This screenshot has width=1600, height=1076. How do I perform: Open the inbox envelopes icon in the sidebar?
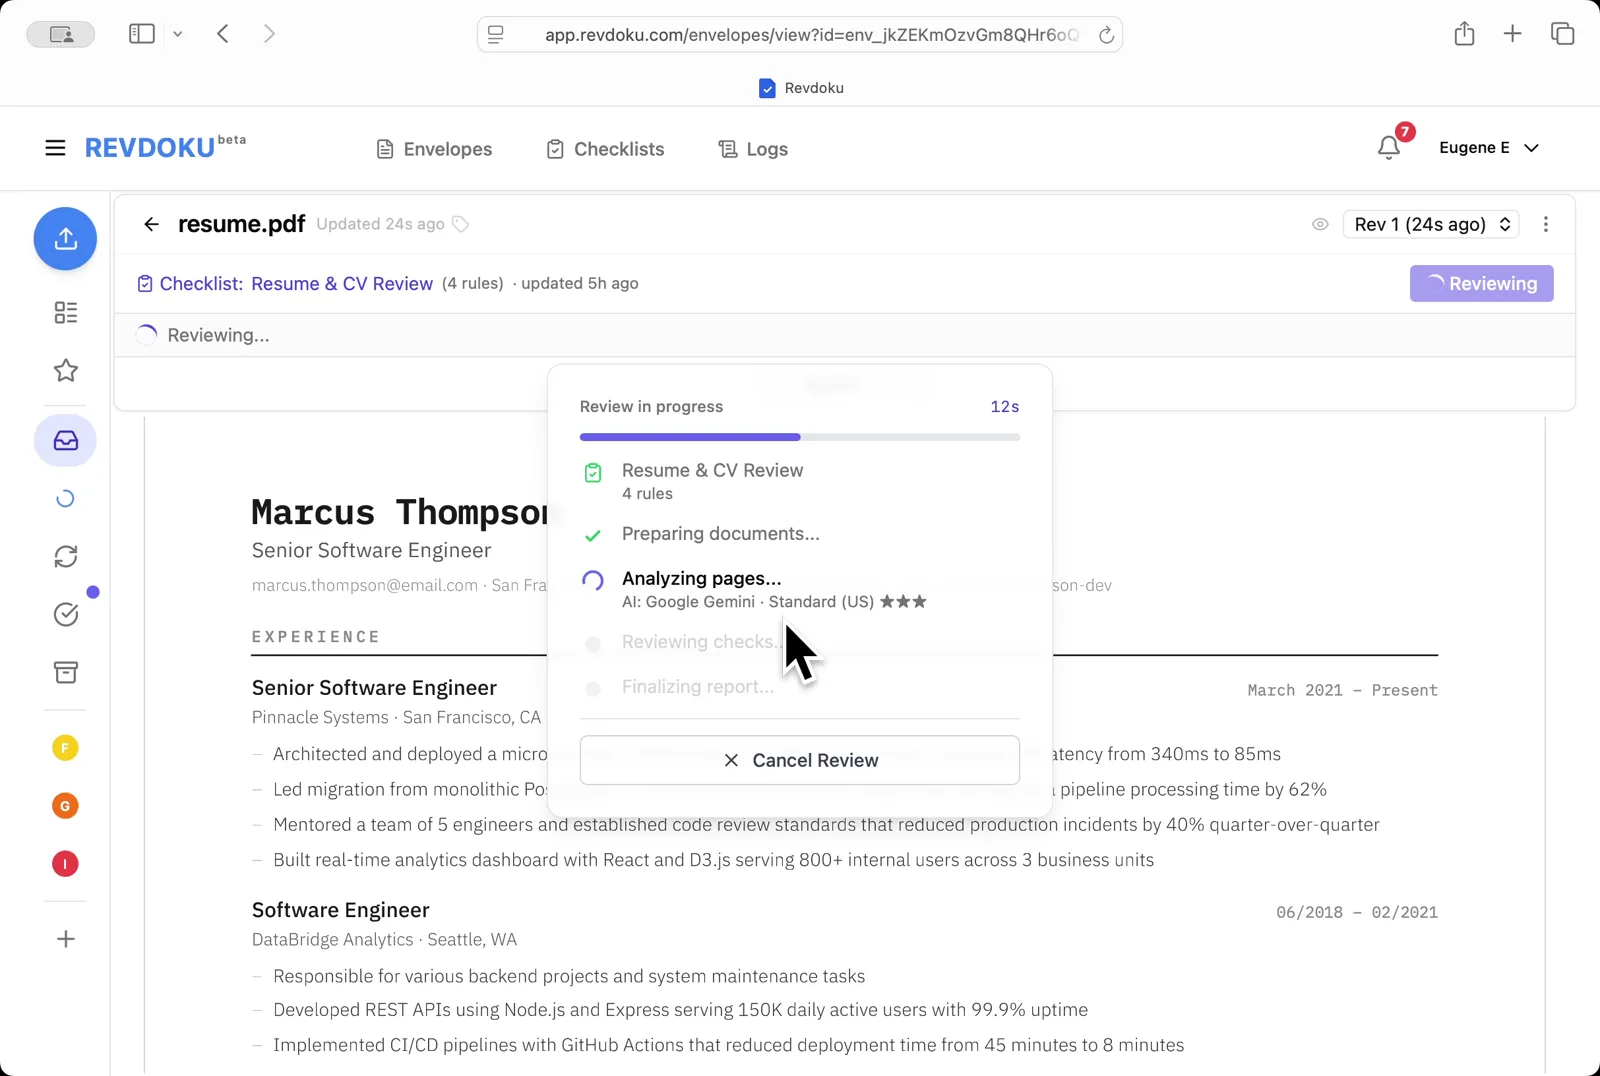[x=65, y=440]
